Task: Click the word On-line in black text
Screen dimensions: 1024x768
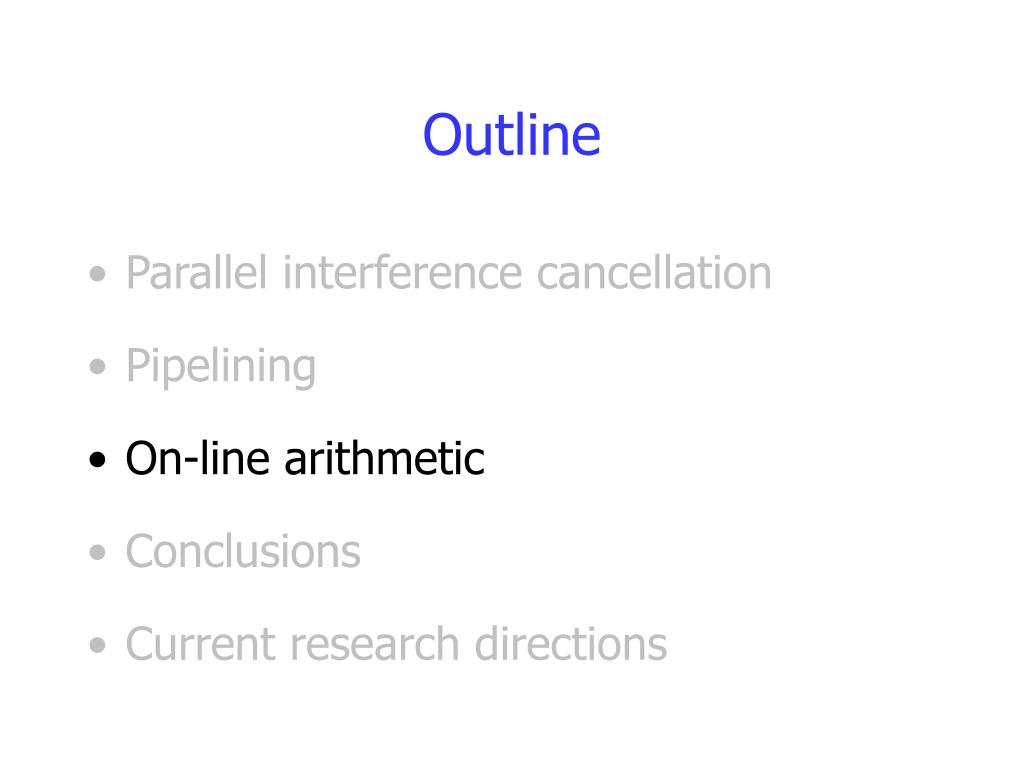Action: (197, 458)
